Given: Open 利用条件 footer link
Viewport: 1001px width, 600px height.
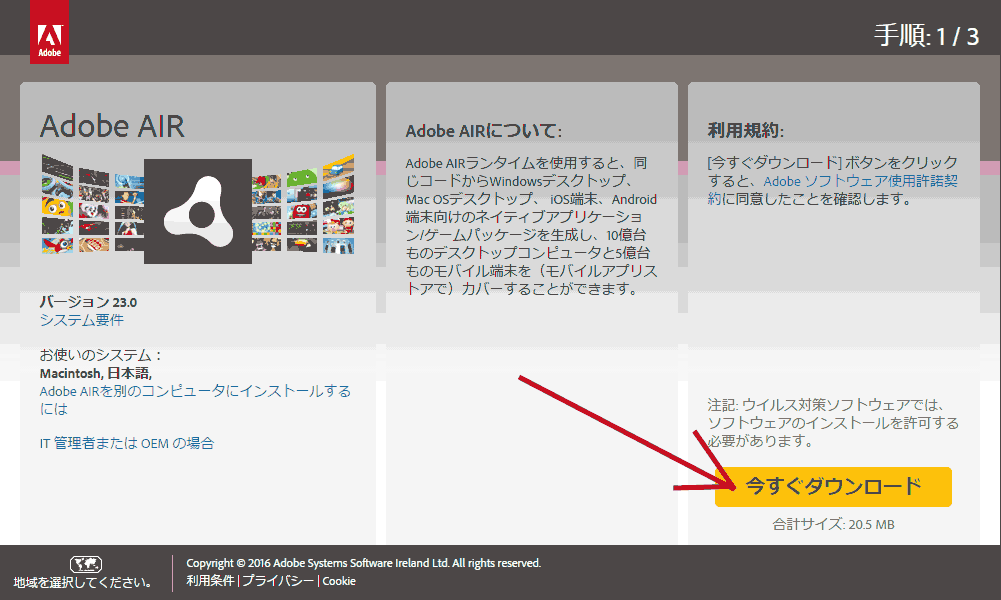Looking at the screenshot, I should click(x=210, y=581).
